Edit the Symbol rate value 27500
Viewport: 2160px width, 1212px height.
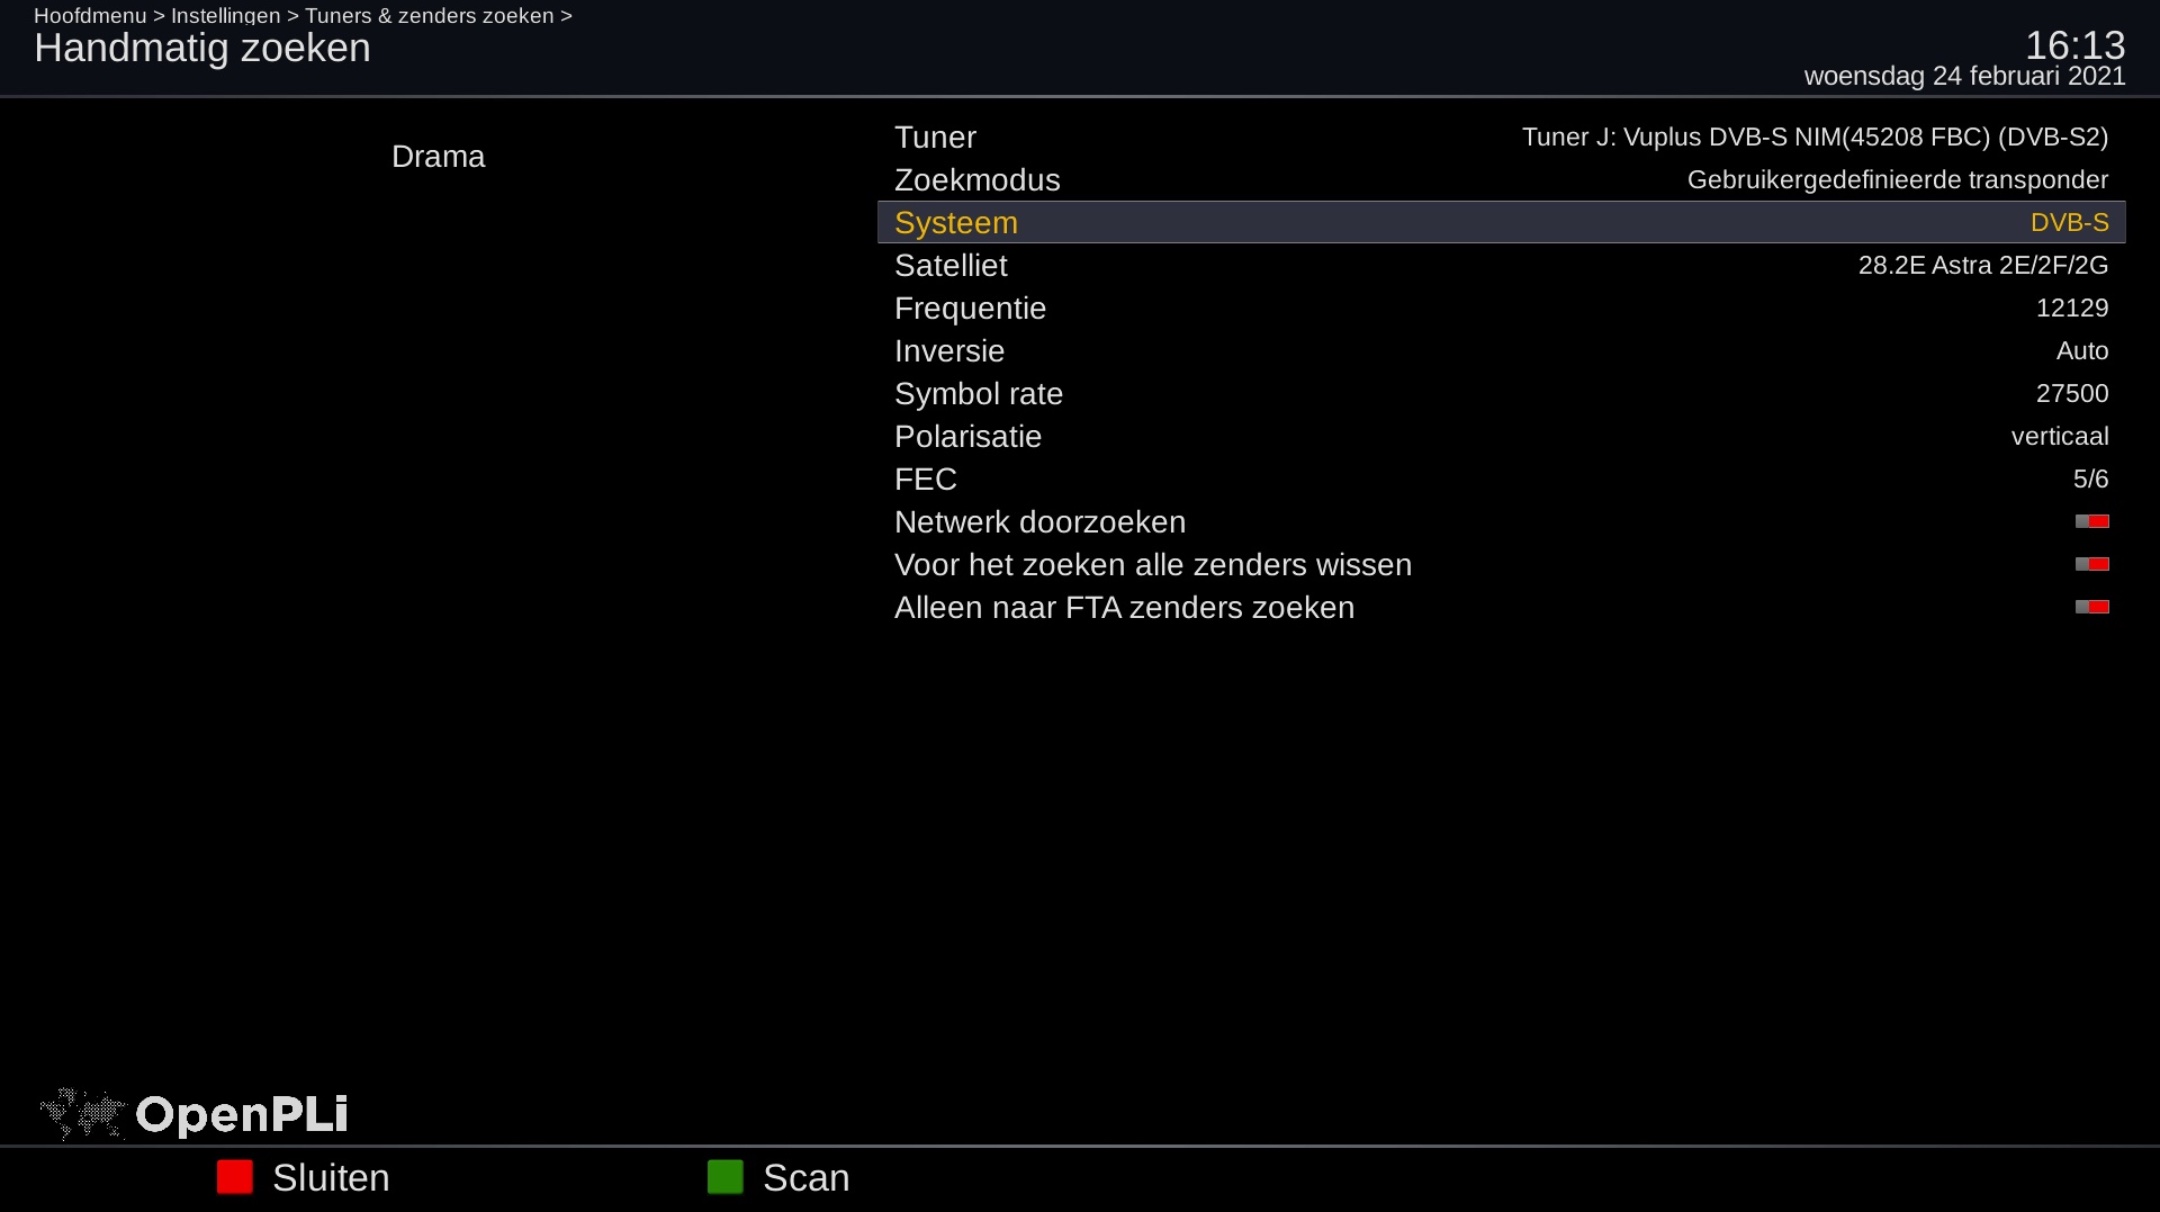coord(2072,394)
